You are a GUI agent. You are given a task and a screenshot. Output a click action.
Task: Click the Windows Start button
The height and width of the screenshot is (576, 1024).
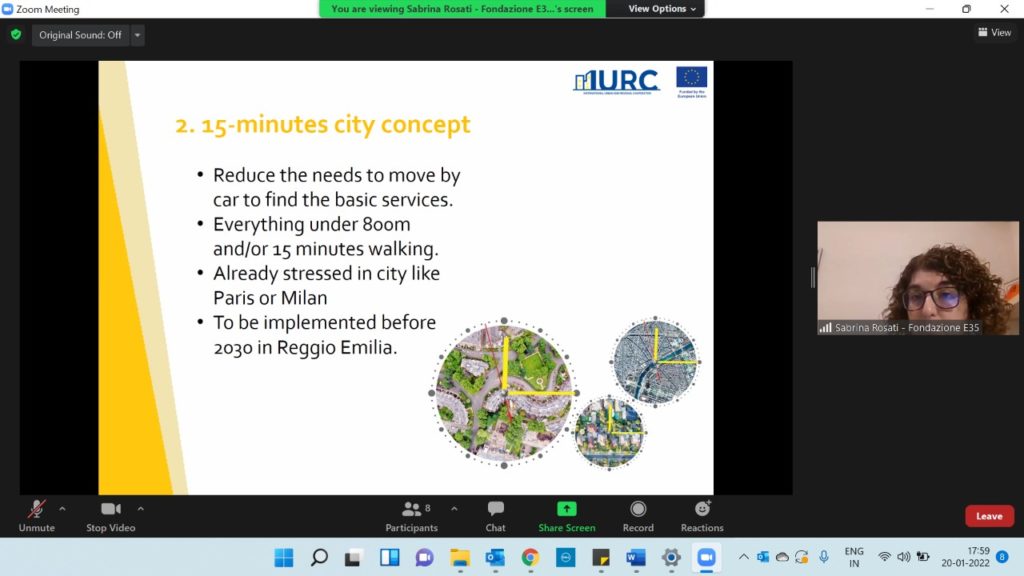point(283,557)
